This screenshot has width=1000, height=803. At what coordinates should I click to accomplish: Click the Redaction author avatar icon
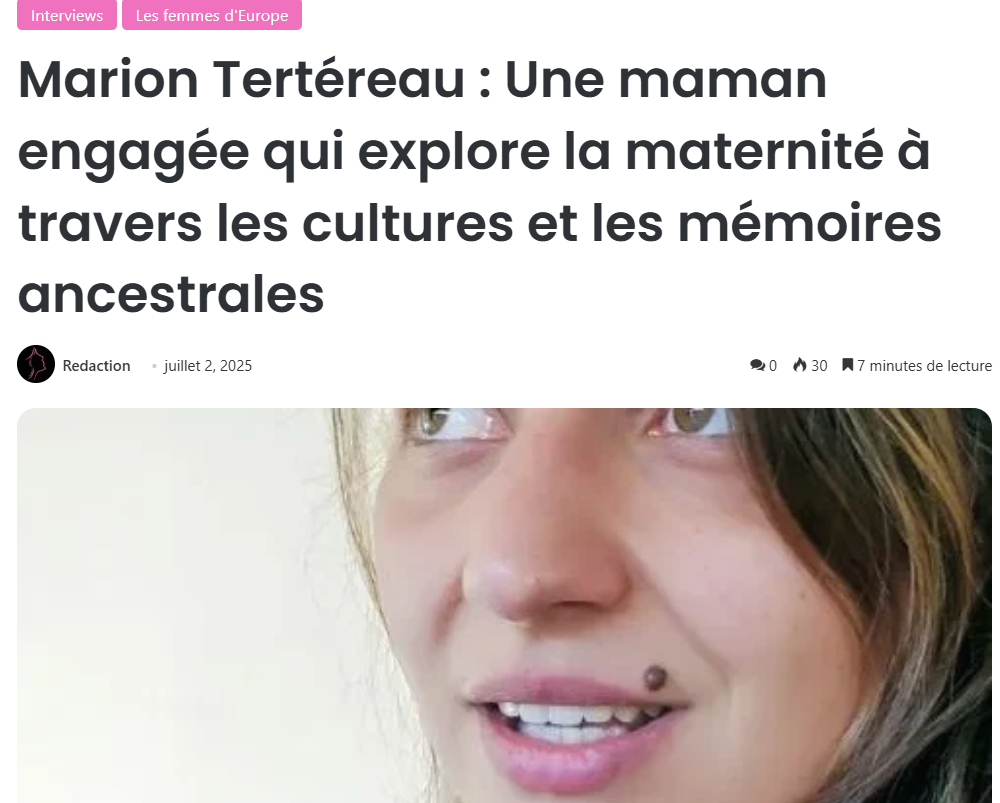click(36, 364)
